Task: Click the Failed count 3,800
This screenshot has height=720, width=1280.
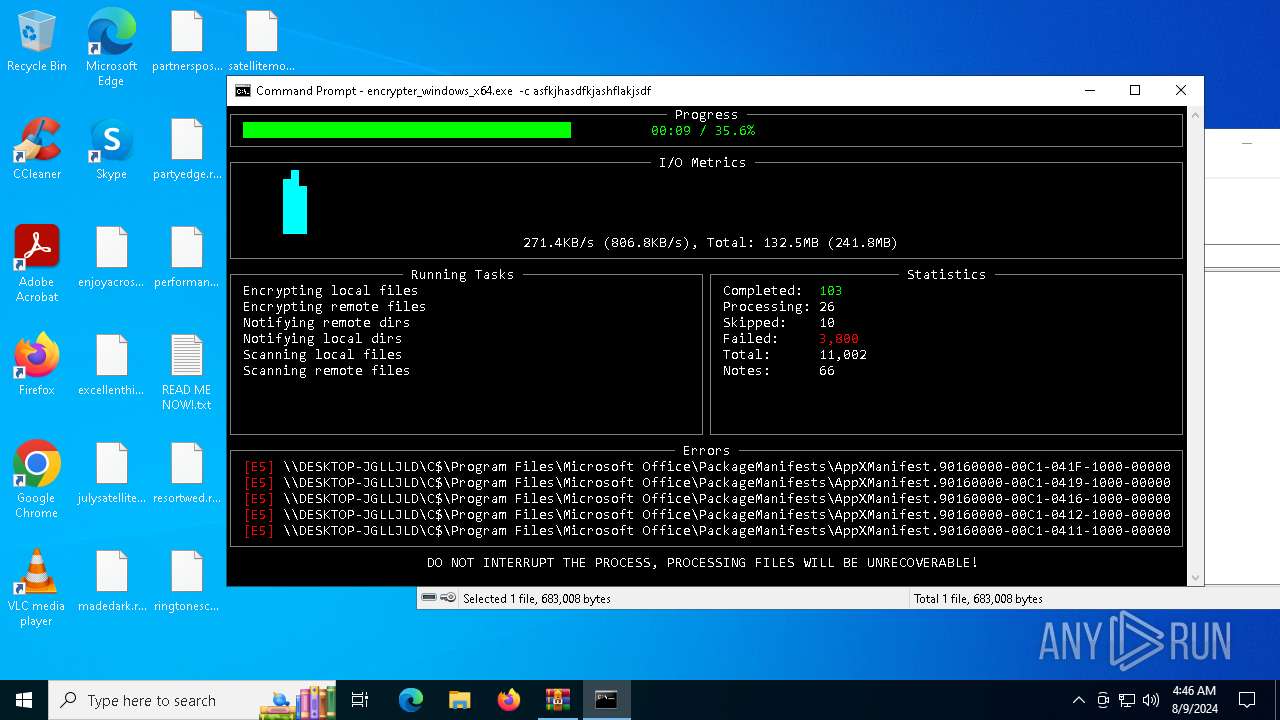Action: [x=838, y=339]
